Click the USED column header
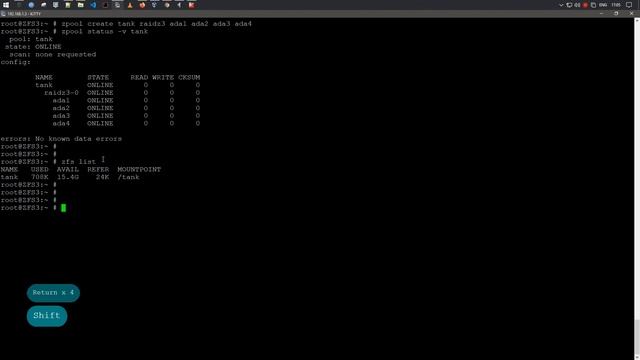 pyautogui.click(x=40, y=169)
